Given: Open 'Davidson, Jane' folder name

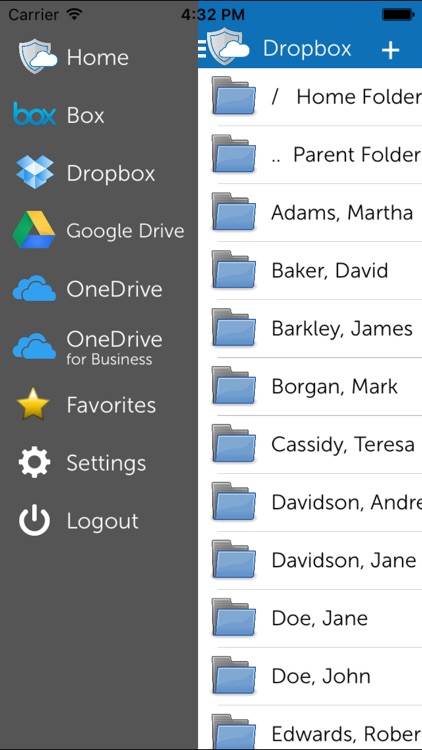Looking at the screenshot, I should tap(344, 560).
